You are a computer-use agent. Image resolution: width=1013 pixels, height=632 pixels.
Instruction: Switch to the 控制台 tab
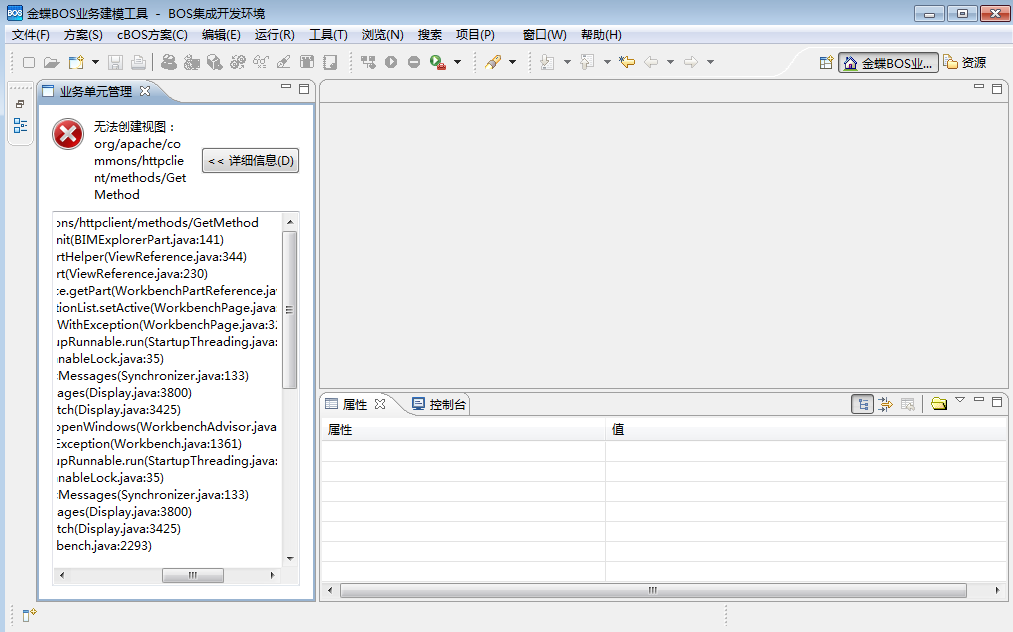tap(439, 405)
